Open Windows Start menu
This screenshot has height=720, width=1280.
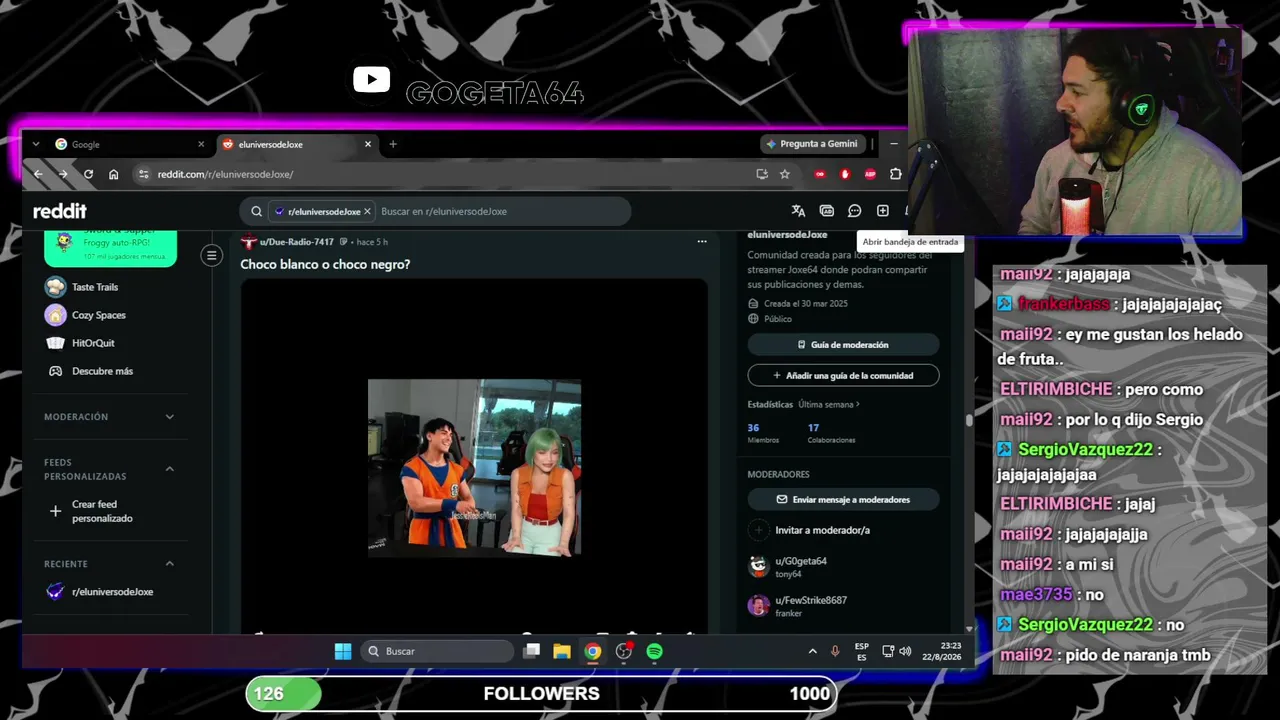[343, 651]
